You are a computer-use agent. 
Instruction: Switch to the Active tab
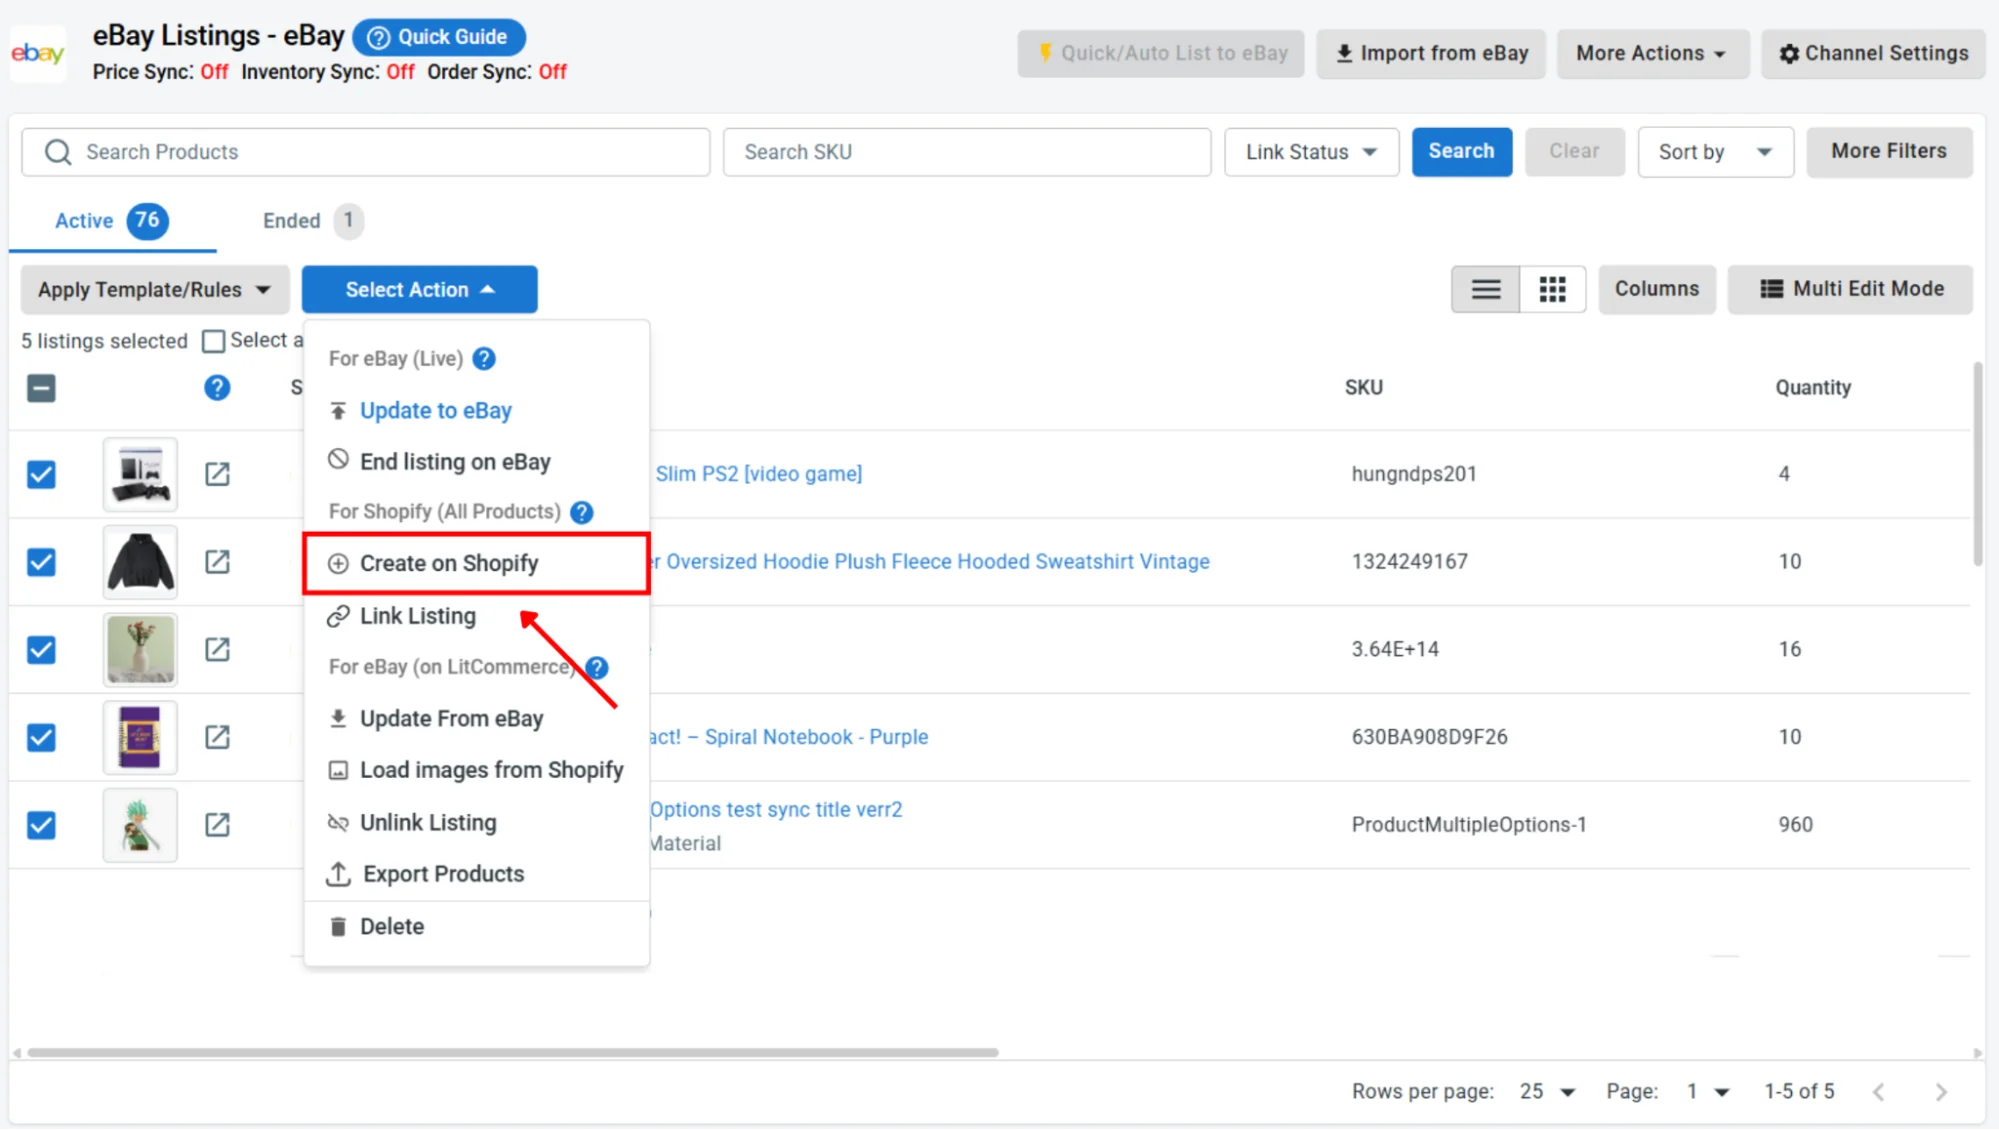pyautogui.click(x=112, y=220)
